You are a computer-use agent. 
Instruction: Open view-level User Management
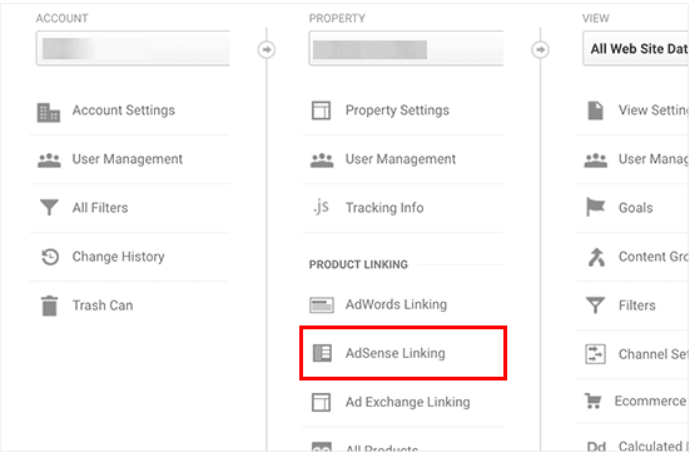[653, 159]
